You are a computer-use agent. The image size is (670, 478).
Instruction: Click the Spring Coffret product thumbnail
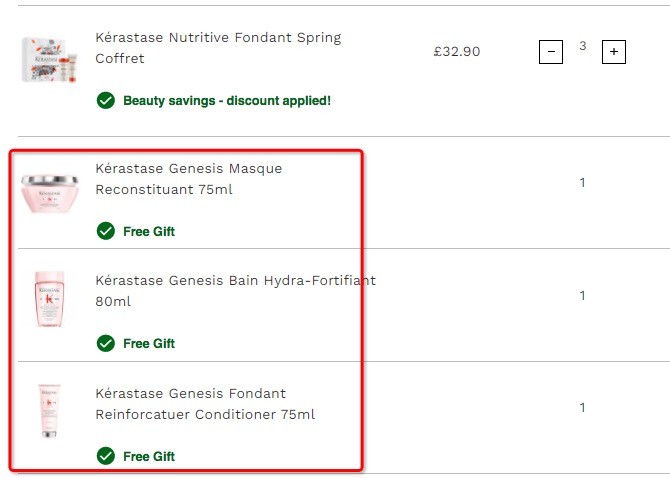click(x=50, y=59)
